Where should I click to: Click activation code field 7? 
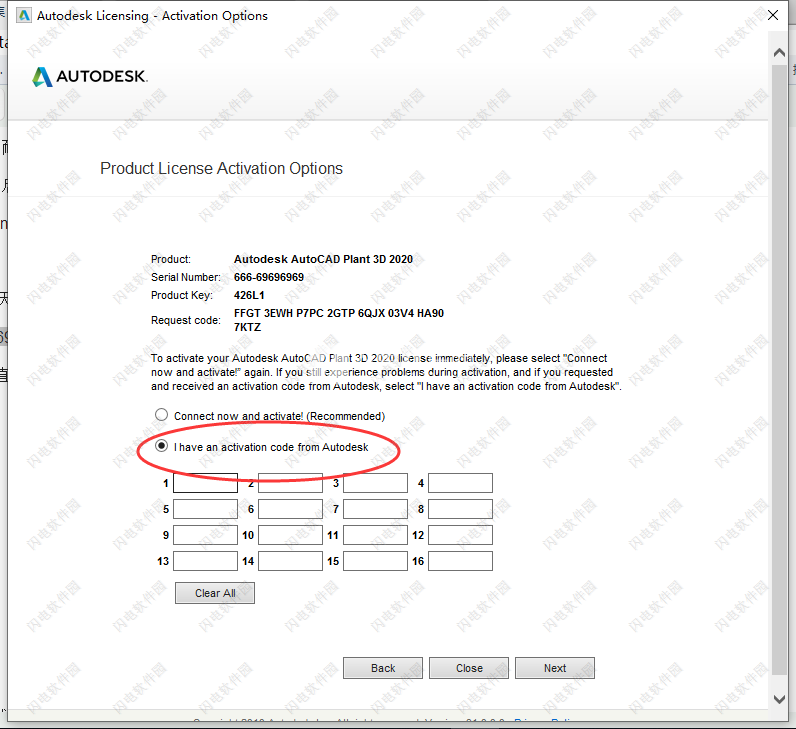(376, 509)
